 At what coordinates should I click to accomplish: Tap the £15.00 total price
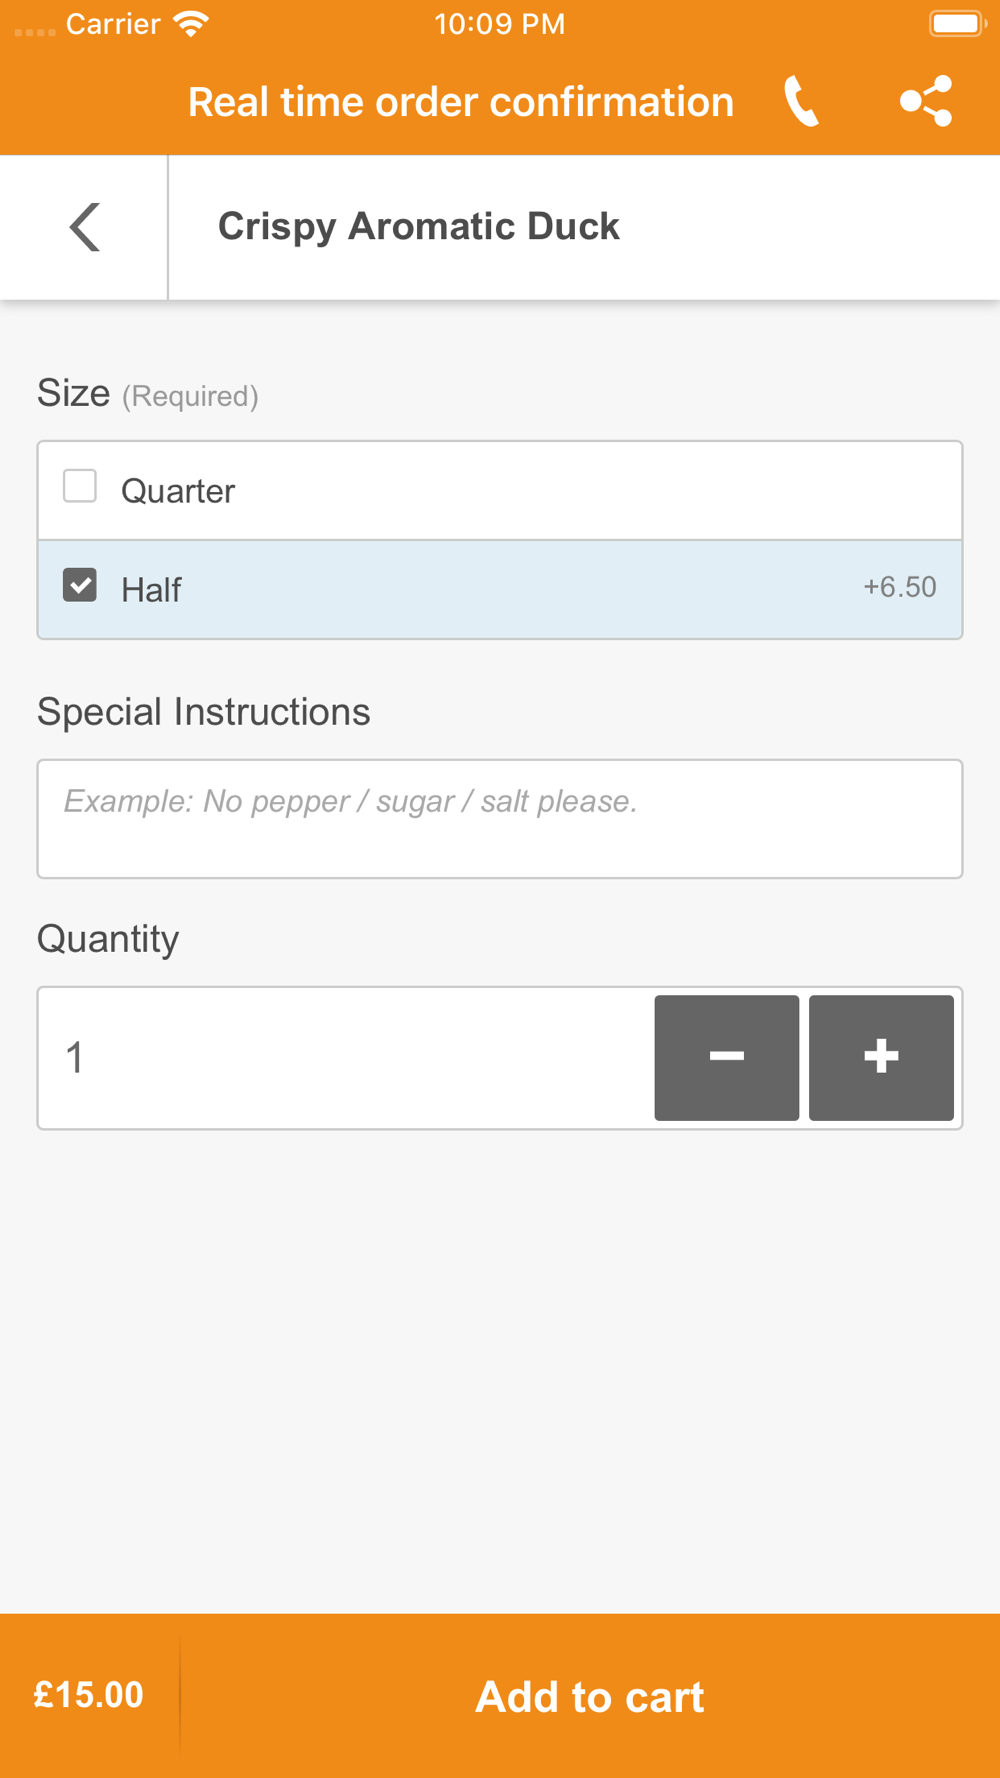(x=89, y=1695)
